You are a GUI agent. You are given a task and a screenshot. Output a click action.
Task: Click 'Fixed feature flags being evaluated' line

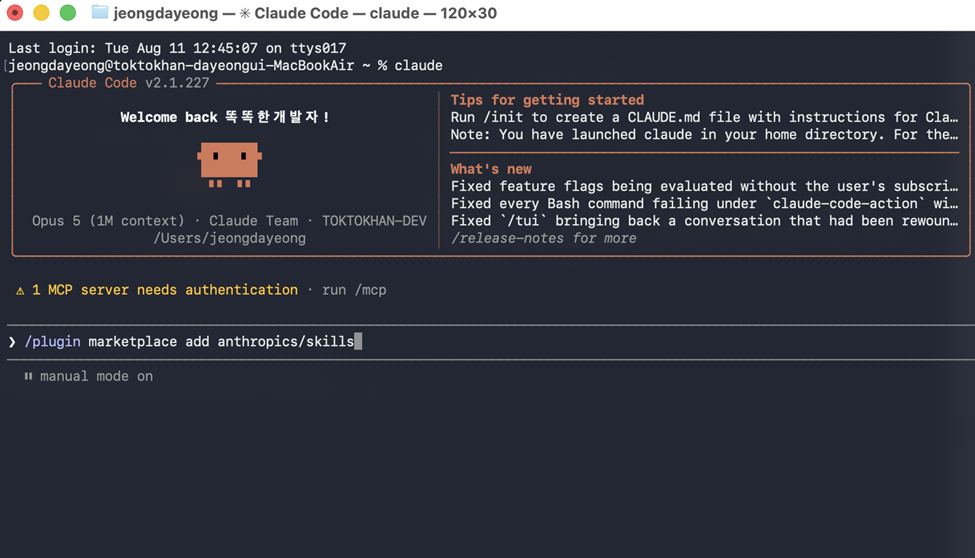[x=705, y=187]
